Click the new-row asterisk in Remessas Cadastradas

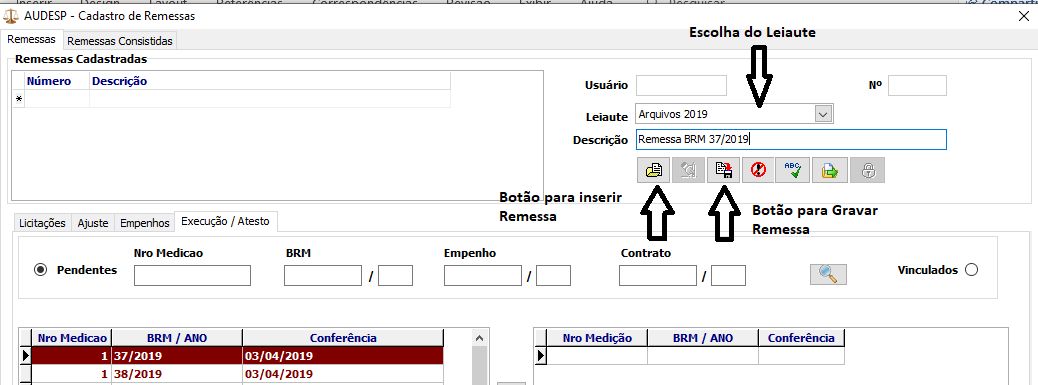[18, 99]
